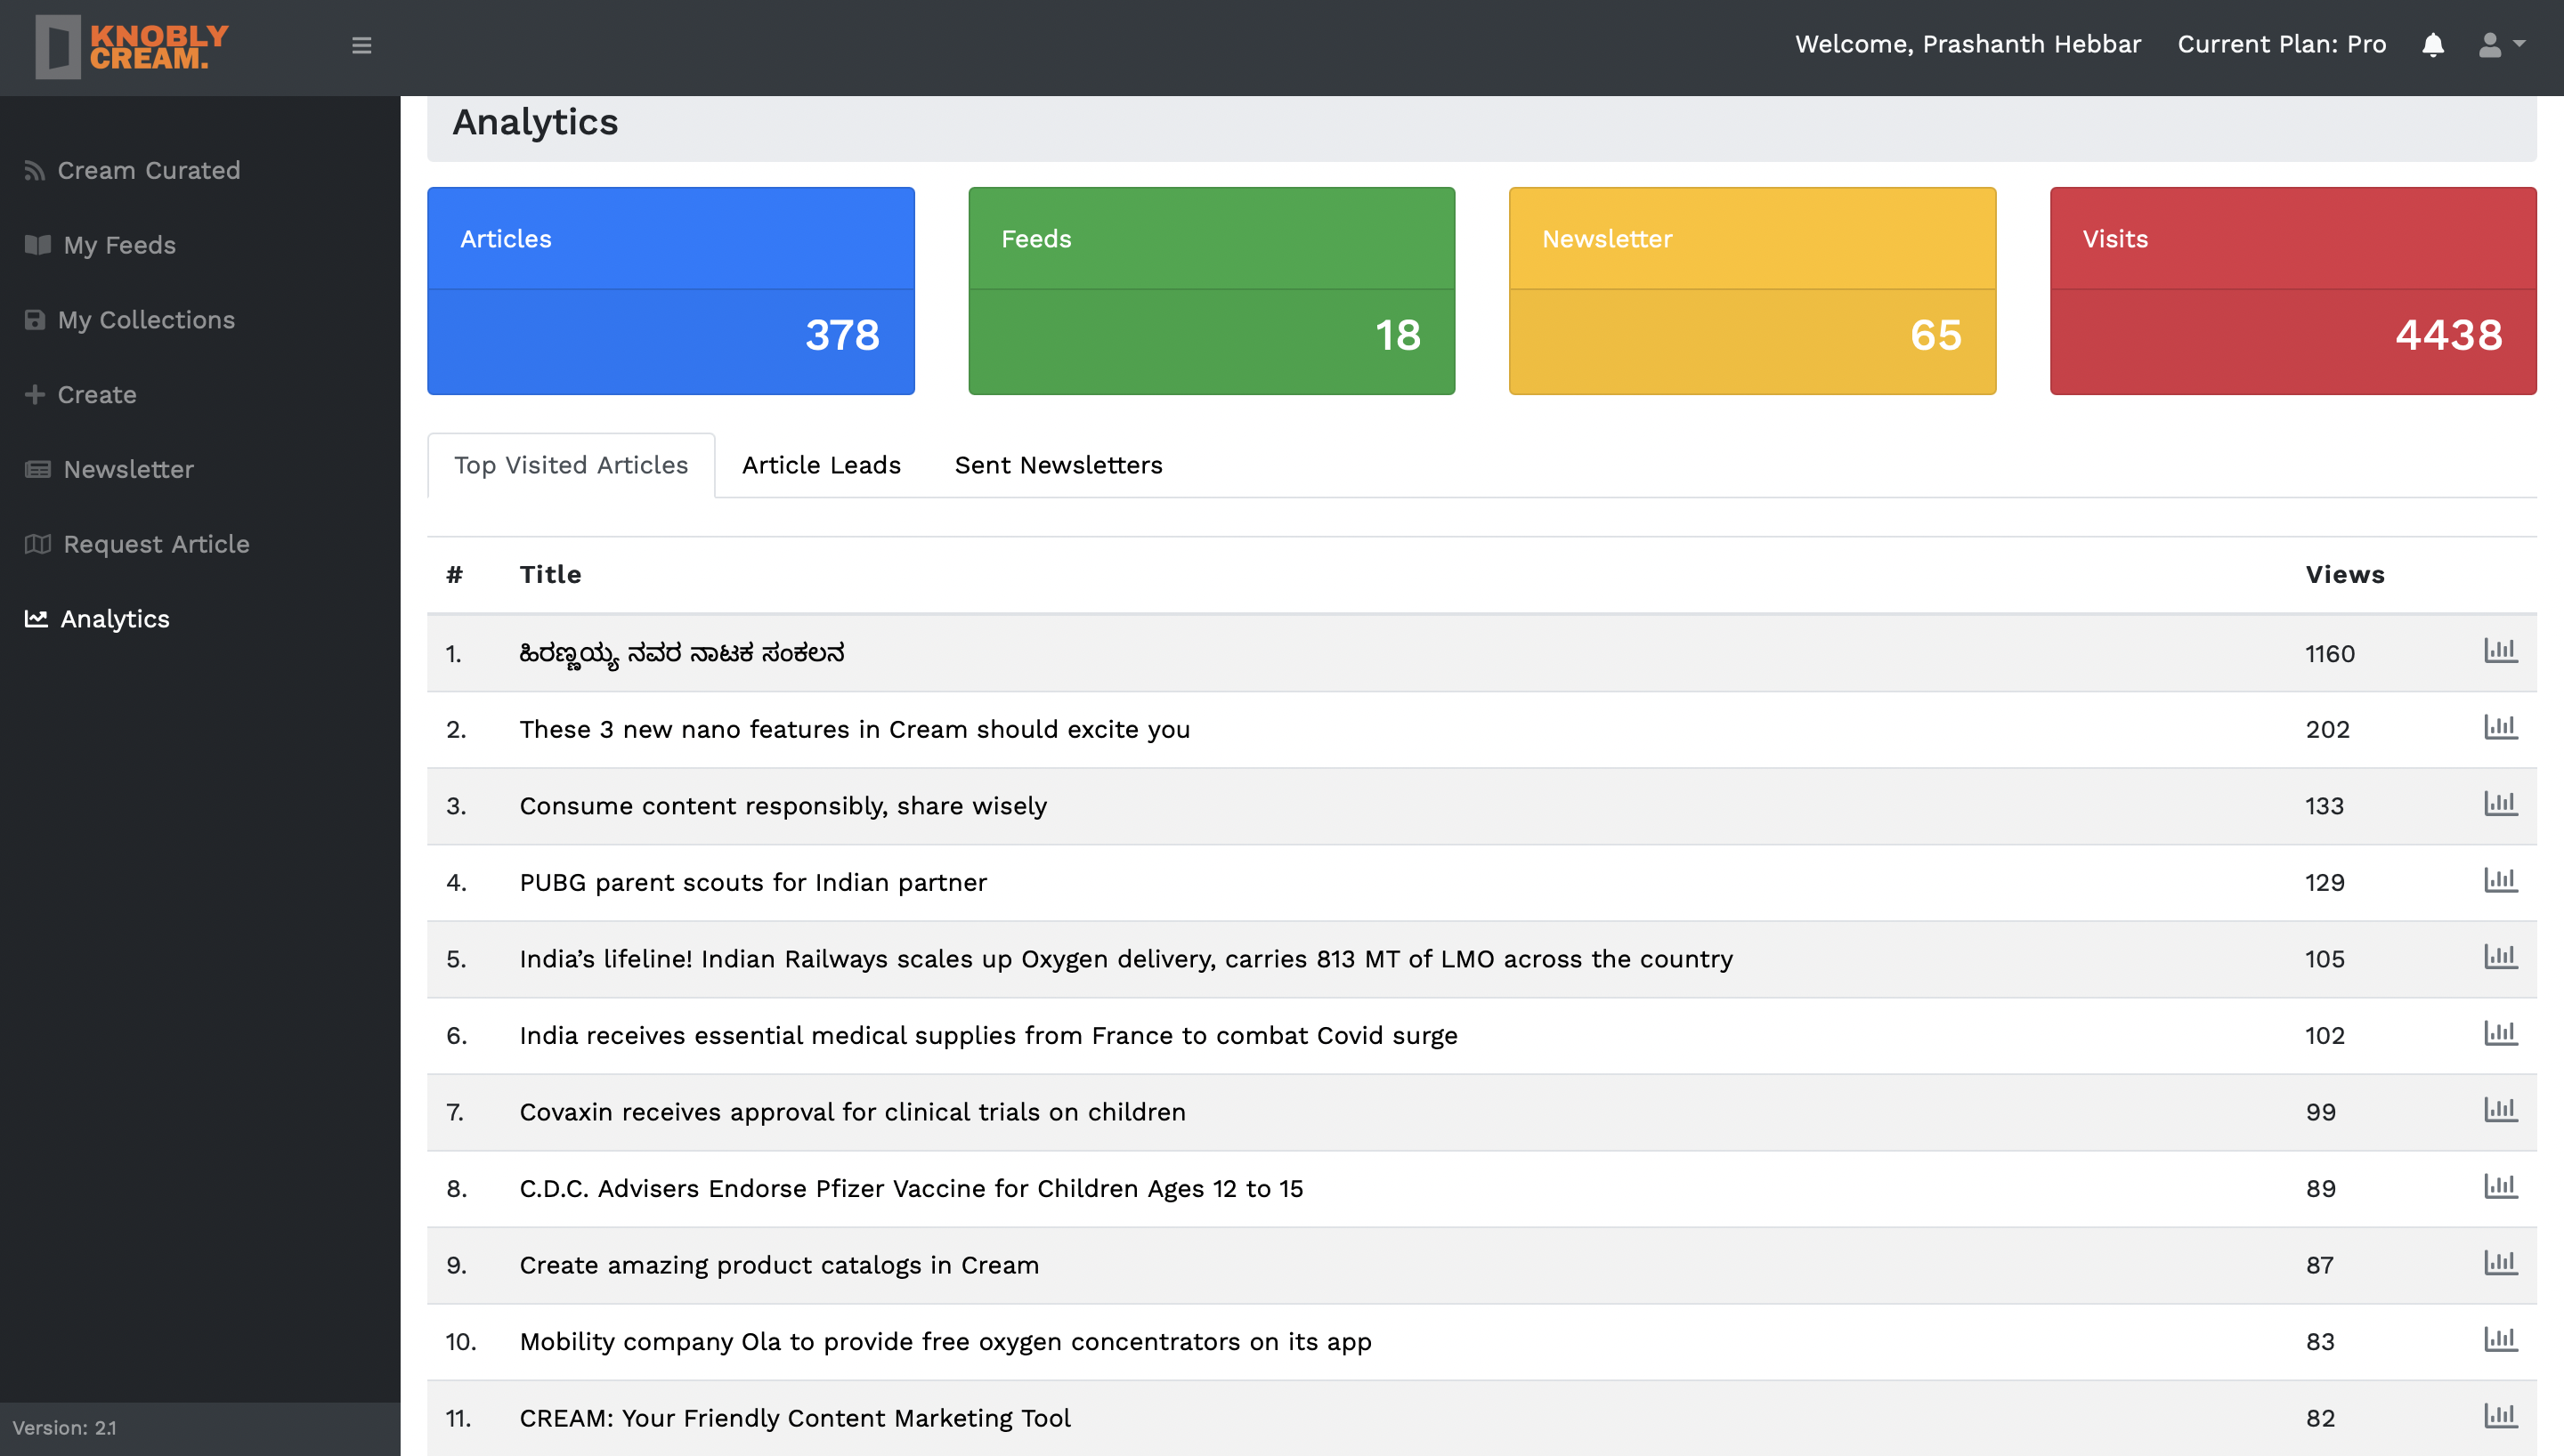Go to Cream Curated in sidebar
The image size is (2564, 1456).
pos(148,170)
